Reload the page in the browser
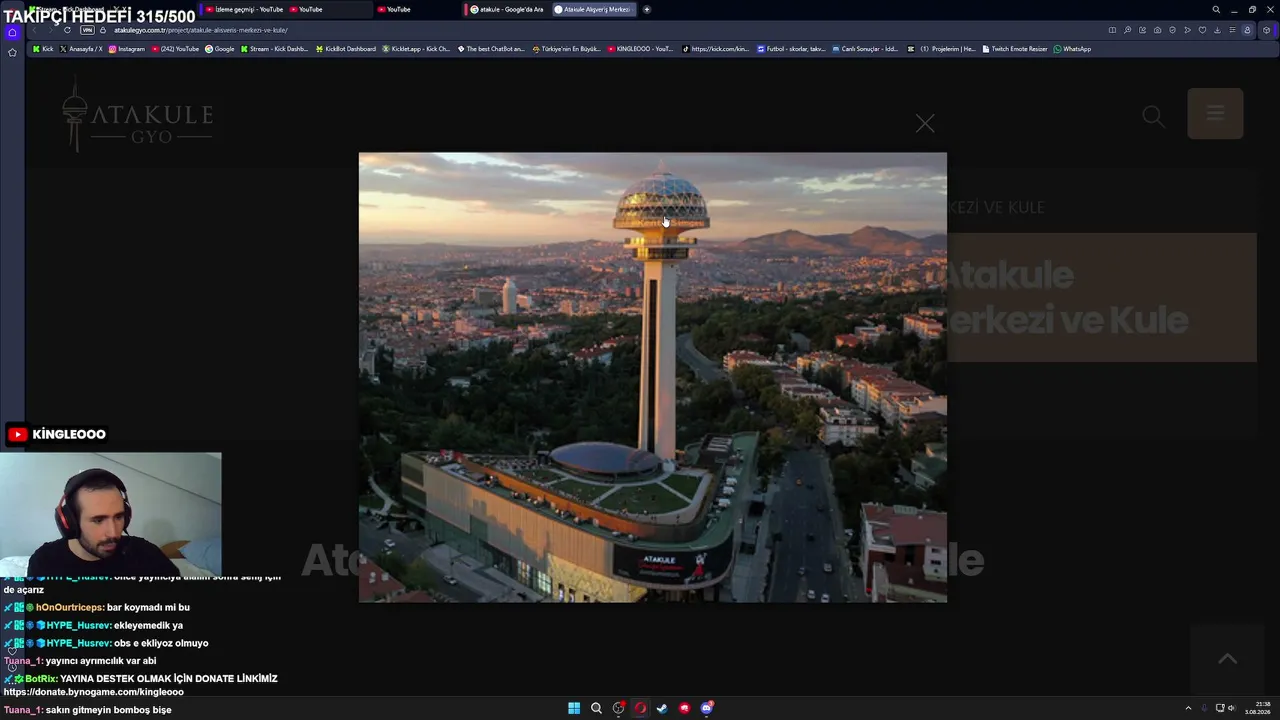Image resolution: width=1280 pixels, height=720 pixels. coord(67,30)
